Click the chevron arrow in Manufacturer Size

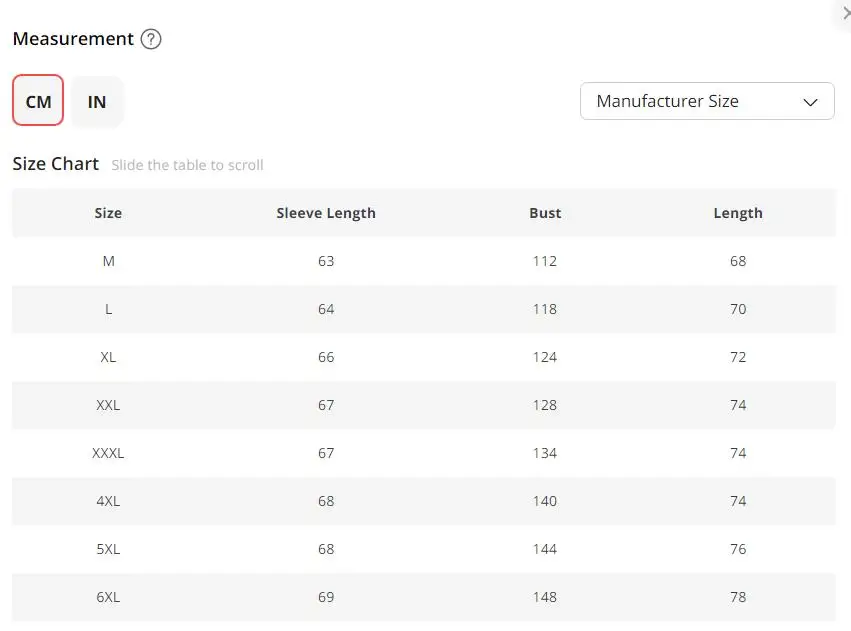pyautogui.click(x=810, y=102)
